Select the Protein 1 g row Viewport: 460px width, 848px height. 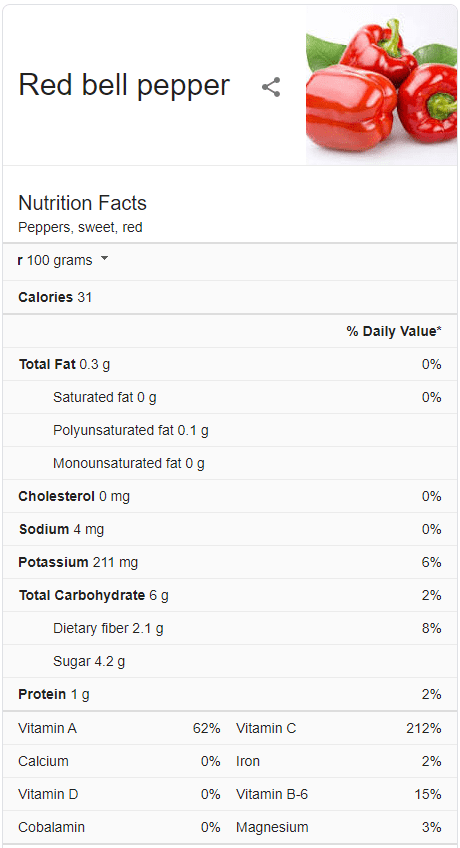point(230,694)
